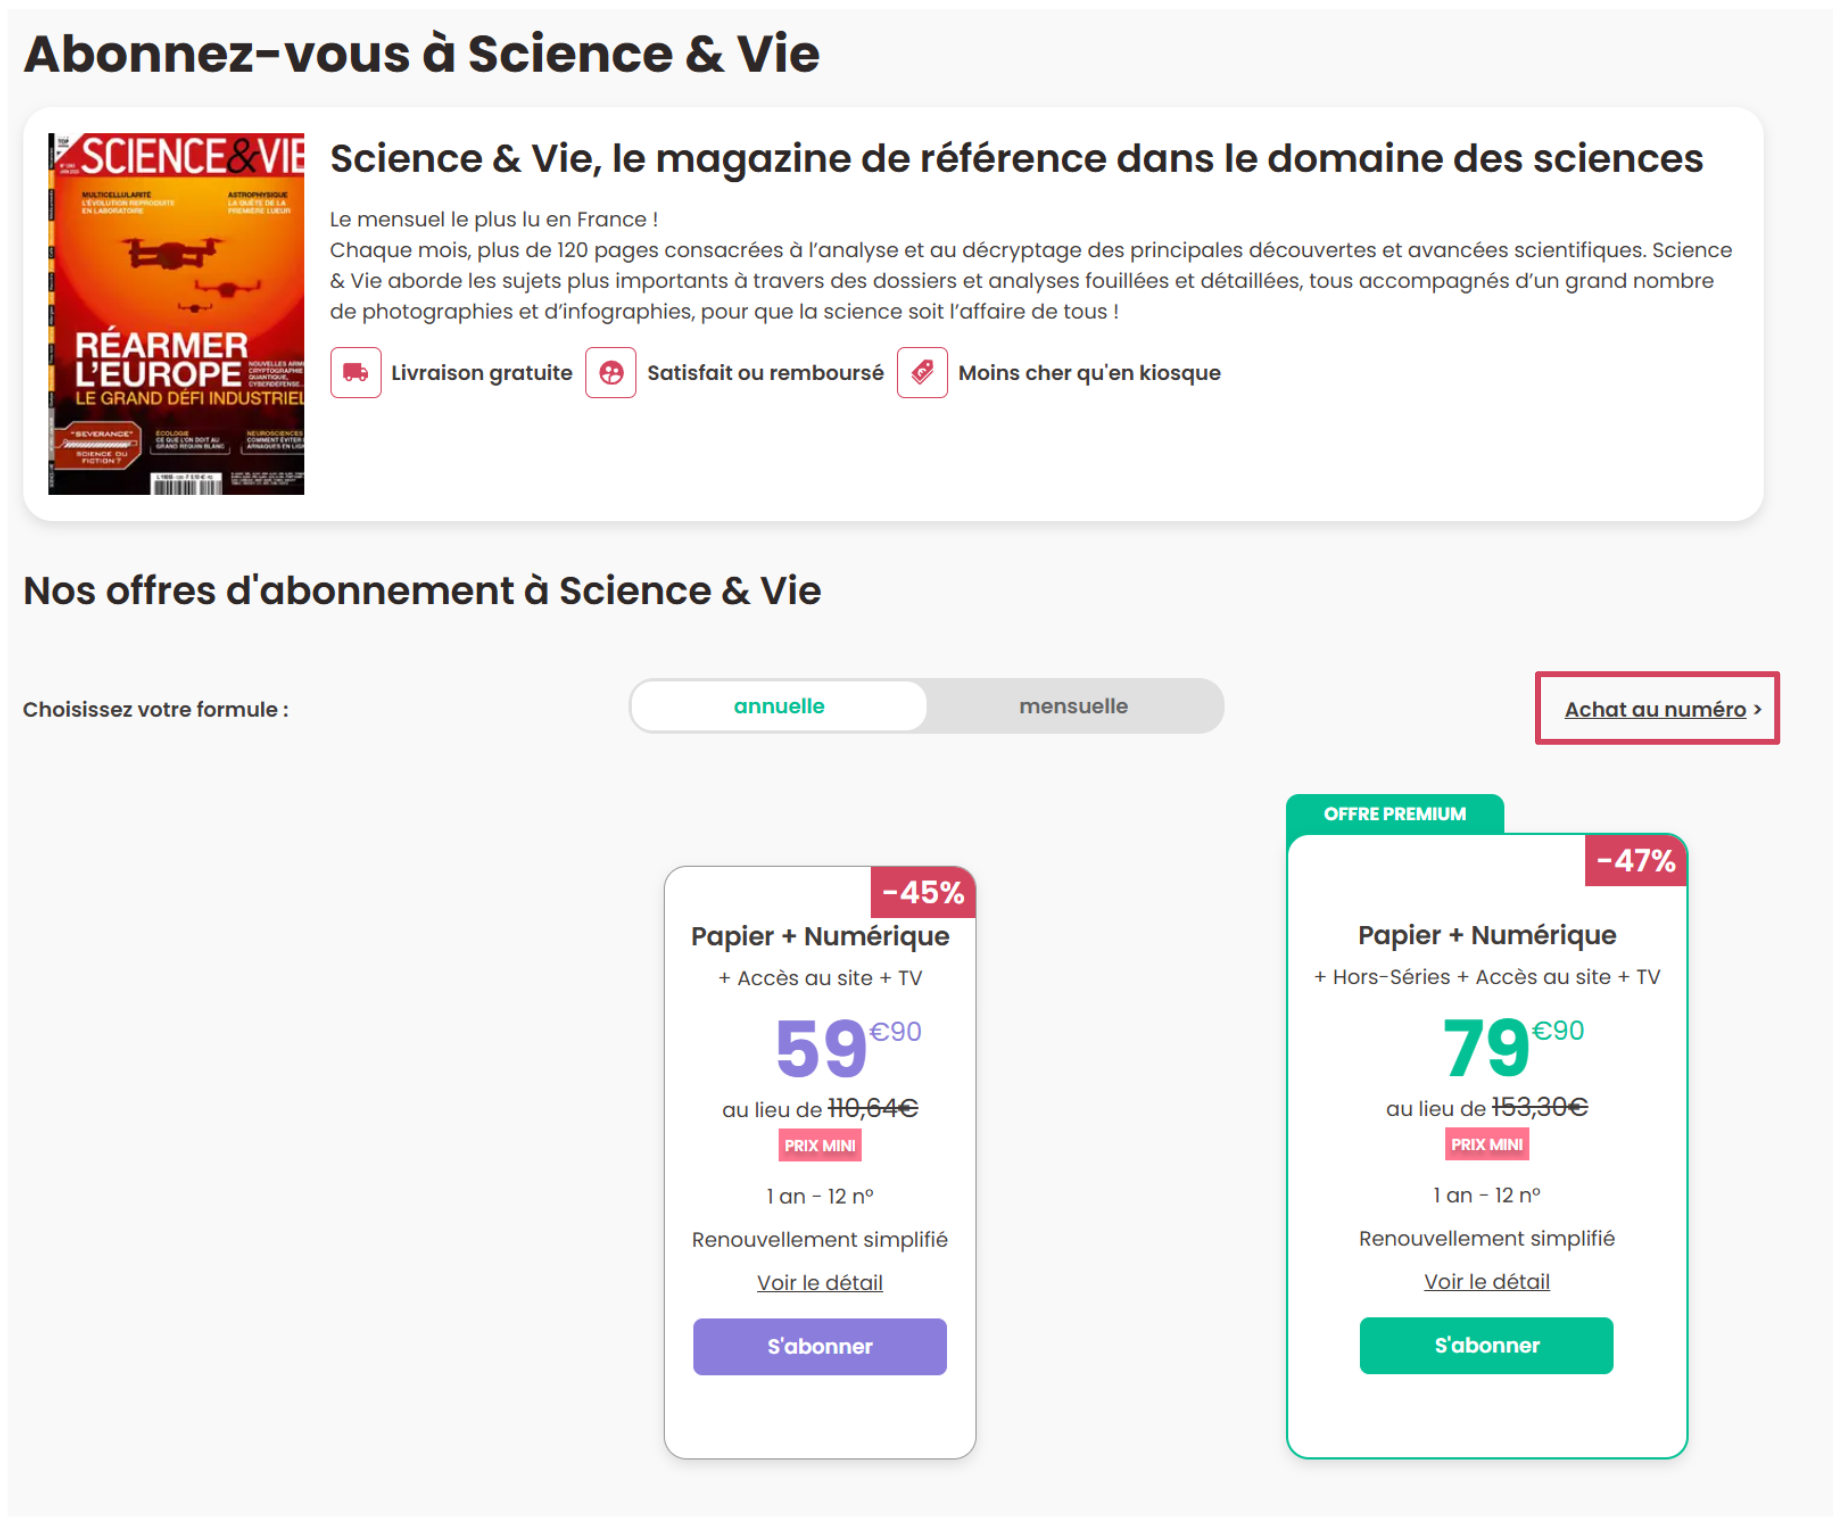The image size is (1838, 1517).
Task: Click the 'OFFRE PREMIUM' banner
Action: tap(1396, 813)
